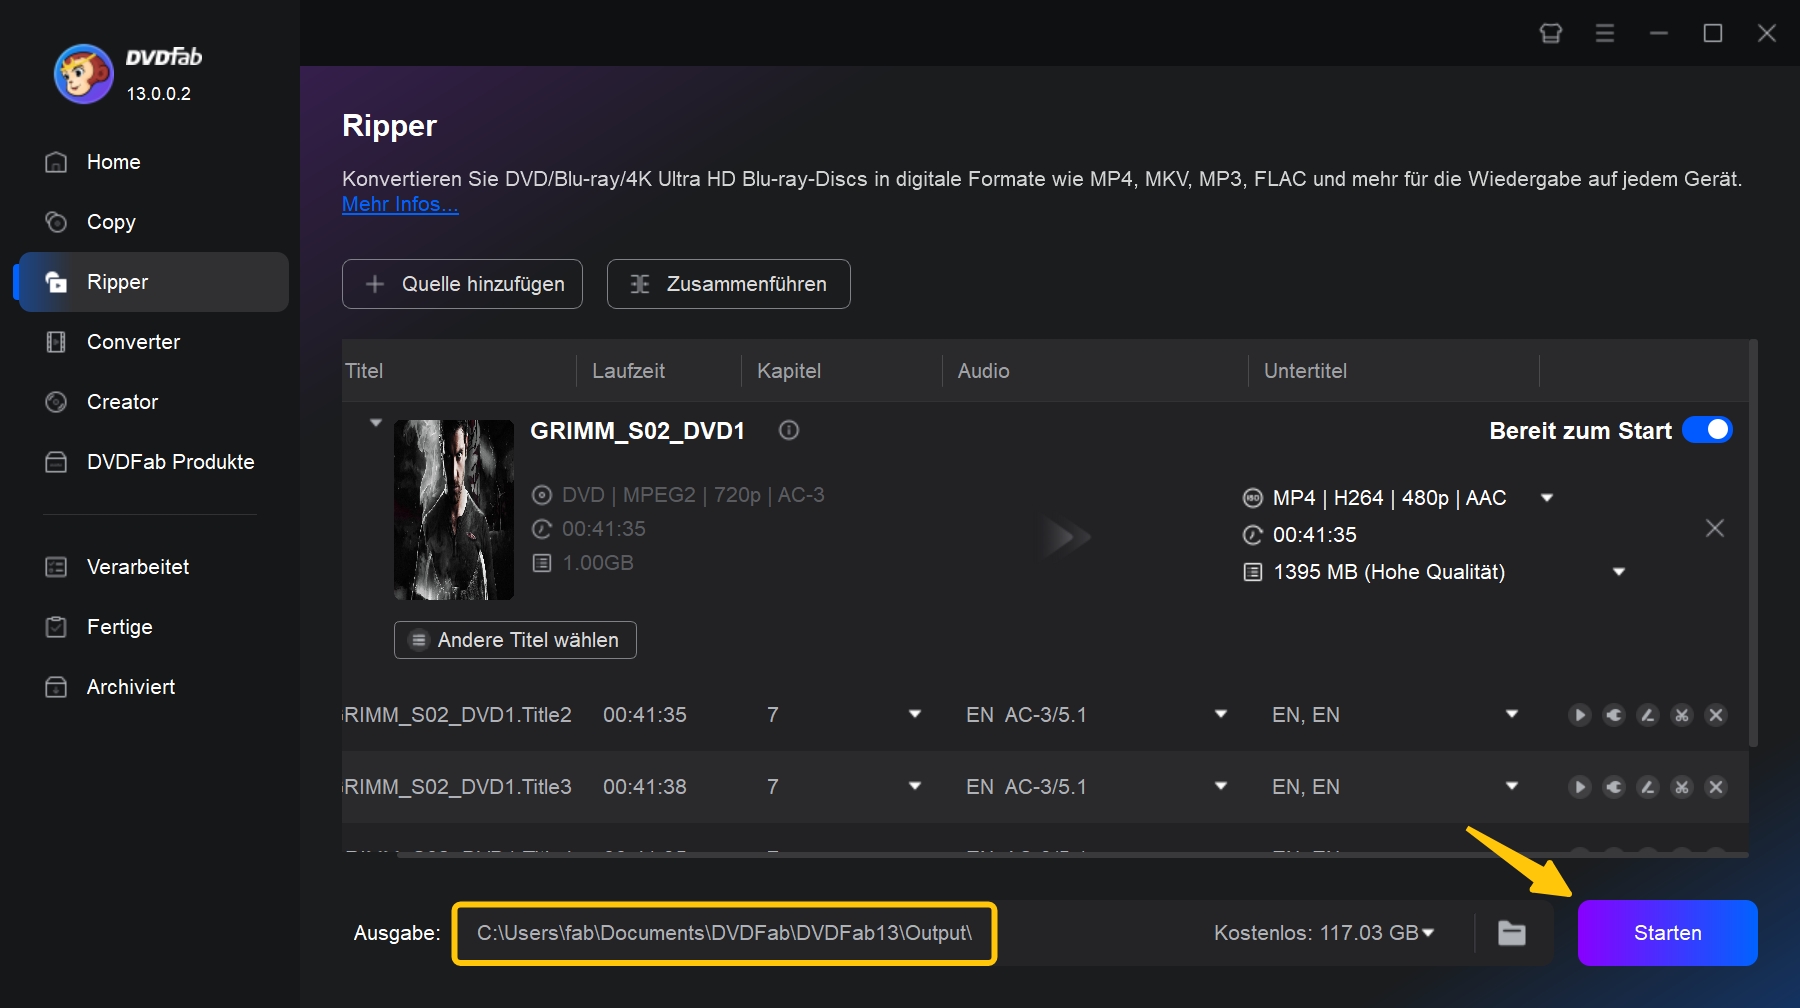Click the Zusammenführen button
Viewport: 1800px width, 1008px height.
(729, 284)
